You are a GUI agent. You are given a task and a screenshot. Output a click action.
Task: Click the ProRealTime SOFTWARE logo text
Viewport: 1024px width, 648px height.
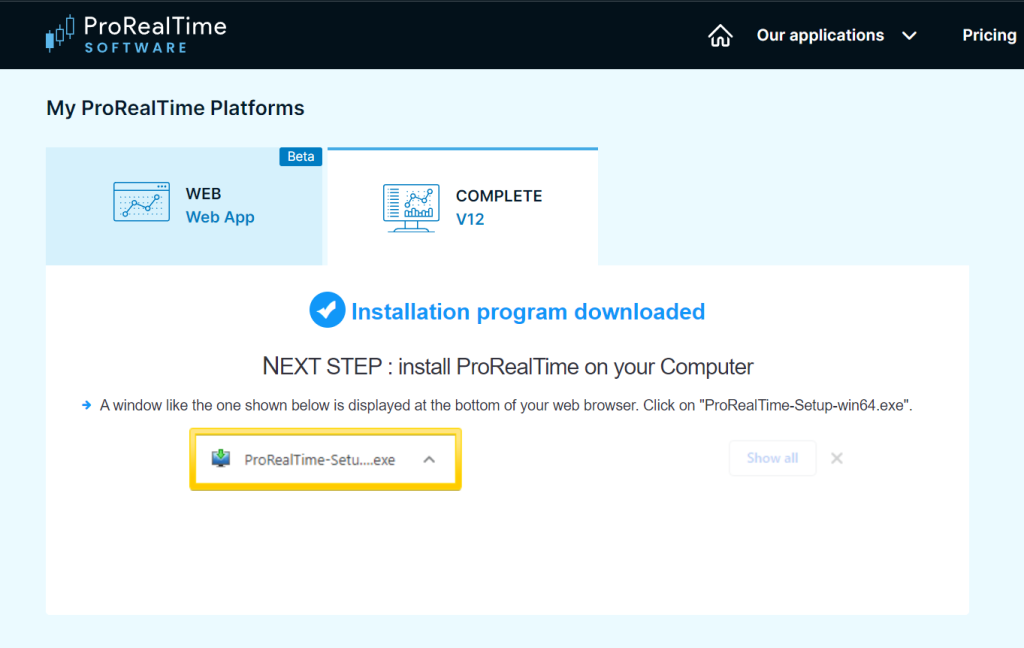[154, 34]
